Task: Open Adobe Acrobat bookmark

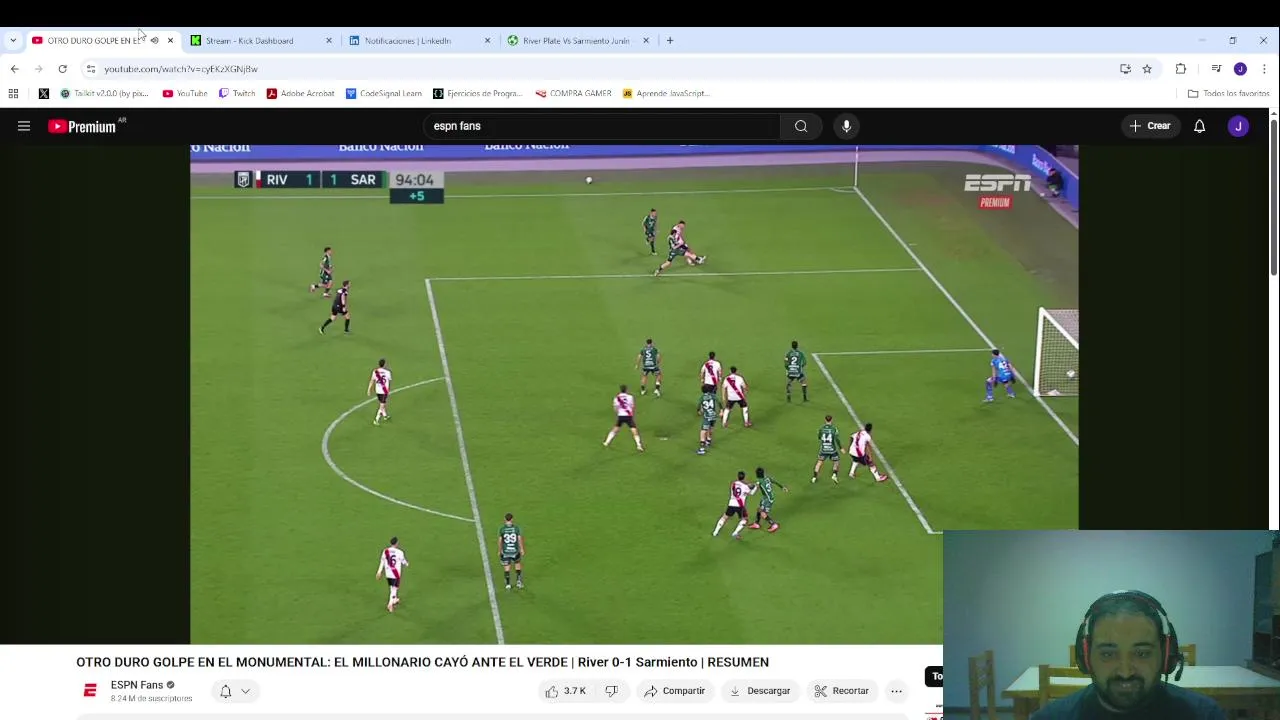Action: pos(300,93)
